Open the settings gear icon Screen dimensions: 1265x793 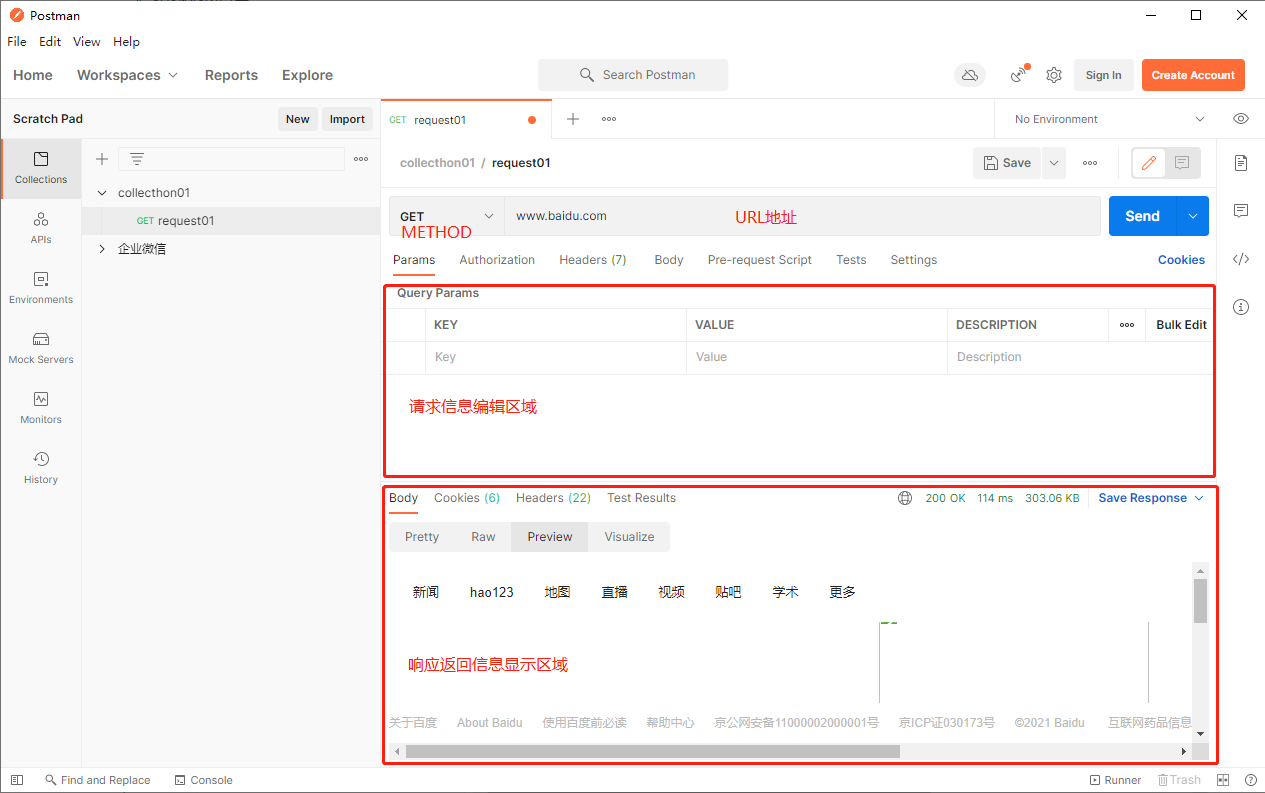(x=1054, y=75)
